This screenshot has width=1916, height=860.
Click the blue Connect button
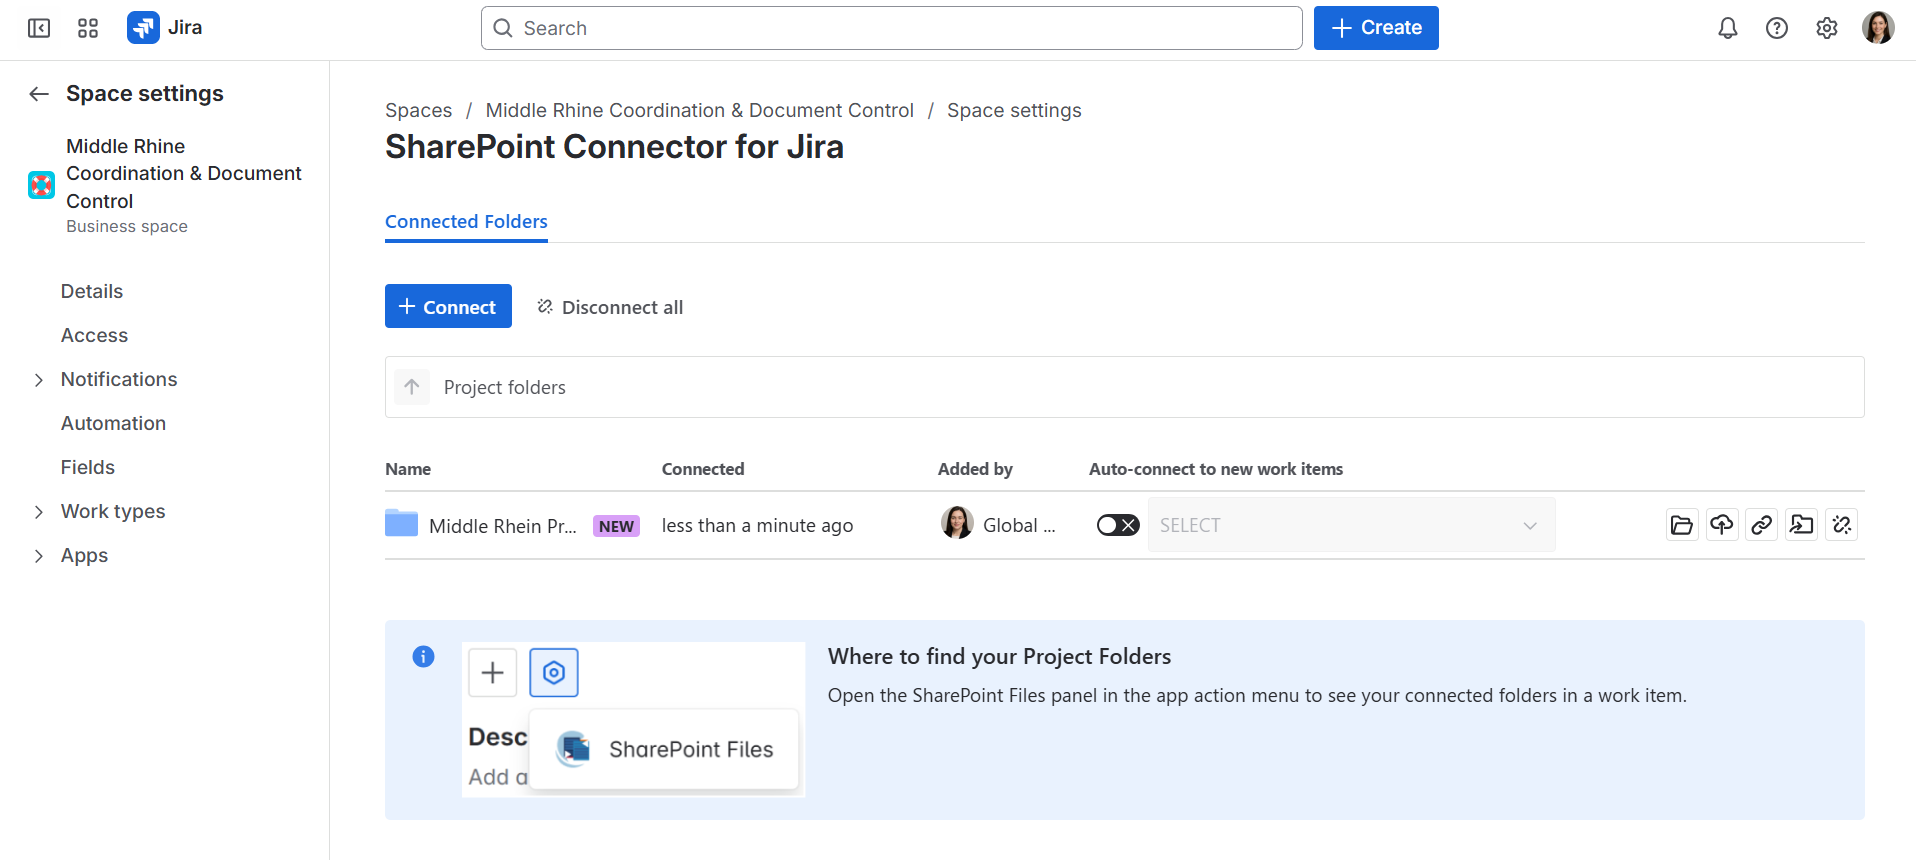click(x=448, y=307)
